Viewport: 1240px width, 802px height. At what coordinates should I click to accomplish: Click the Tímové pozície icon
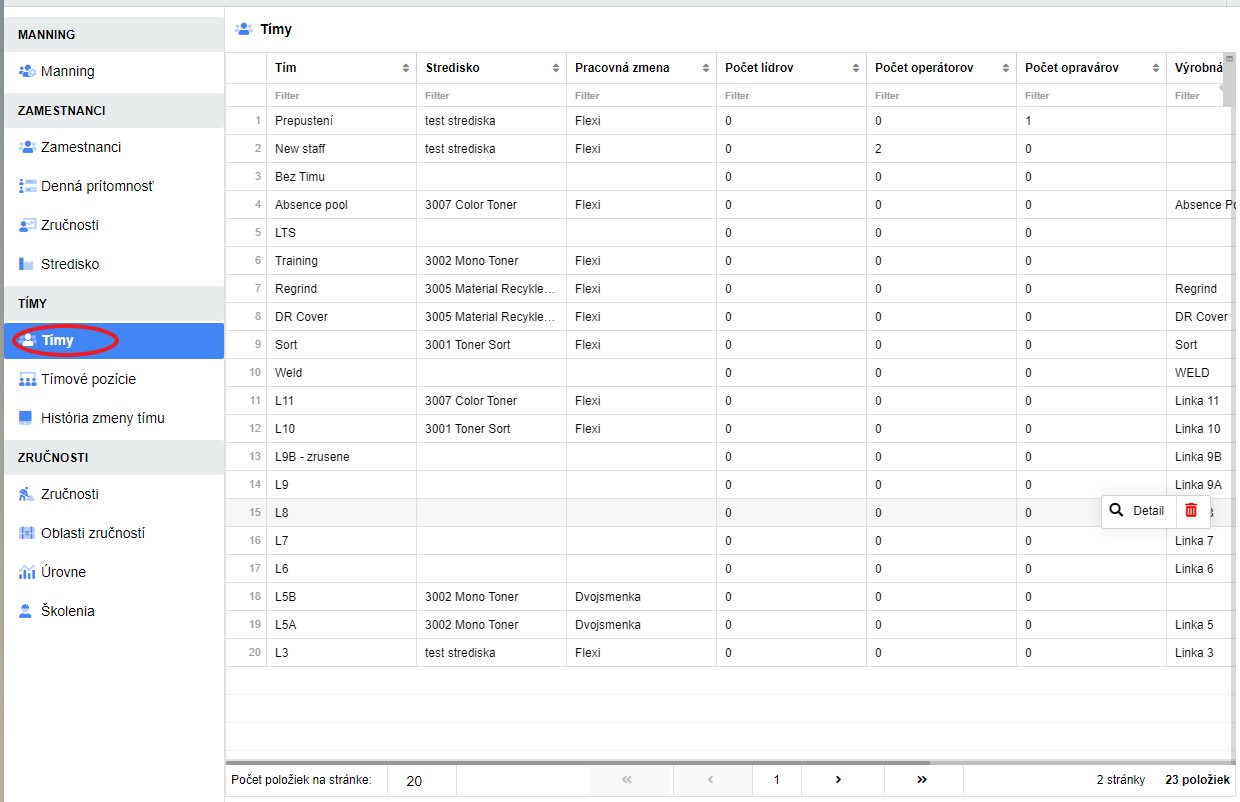(x=27, y=380)
